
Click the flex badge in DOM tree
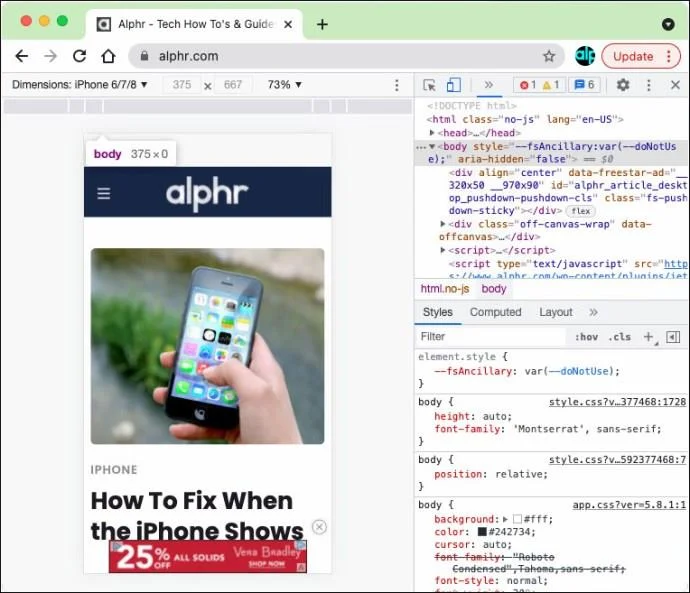(580, 211)
